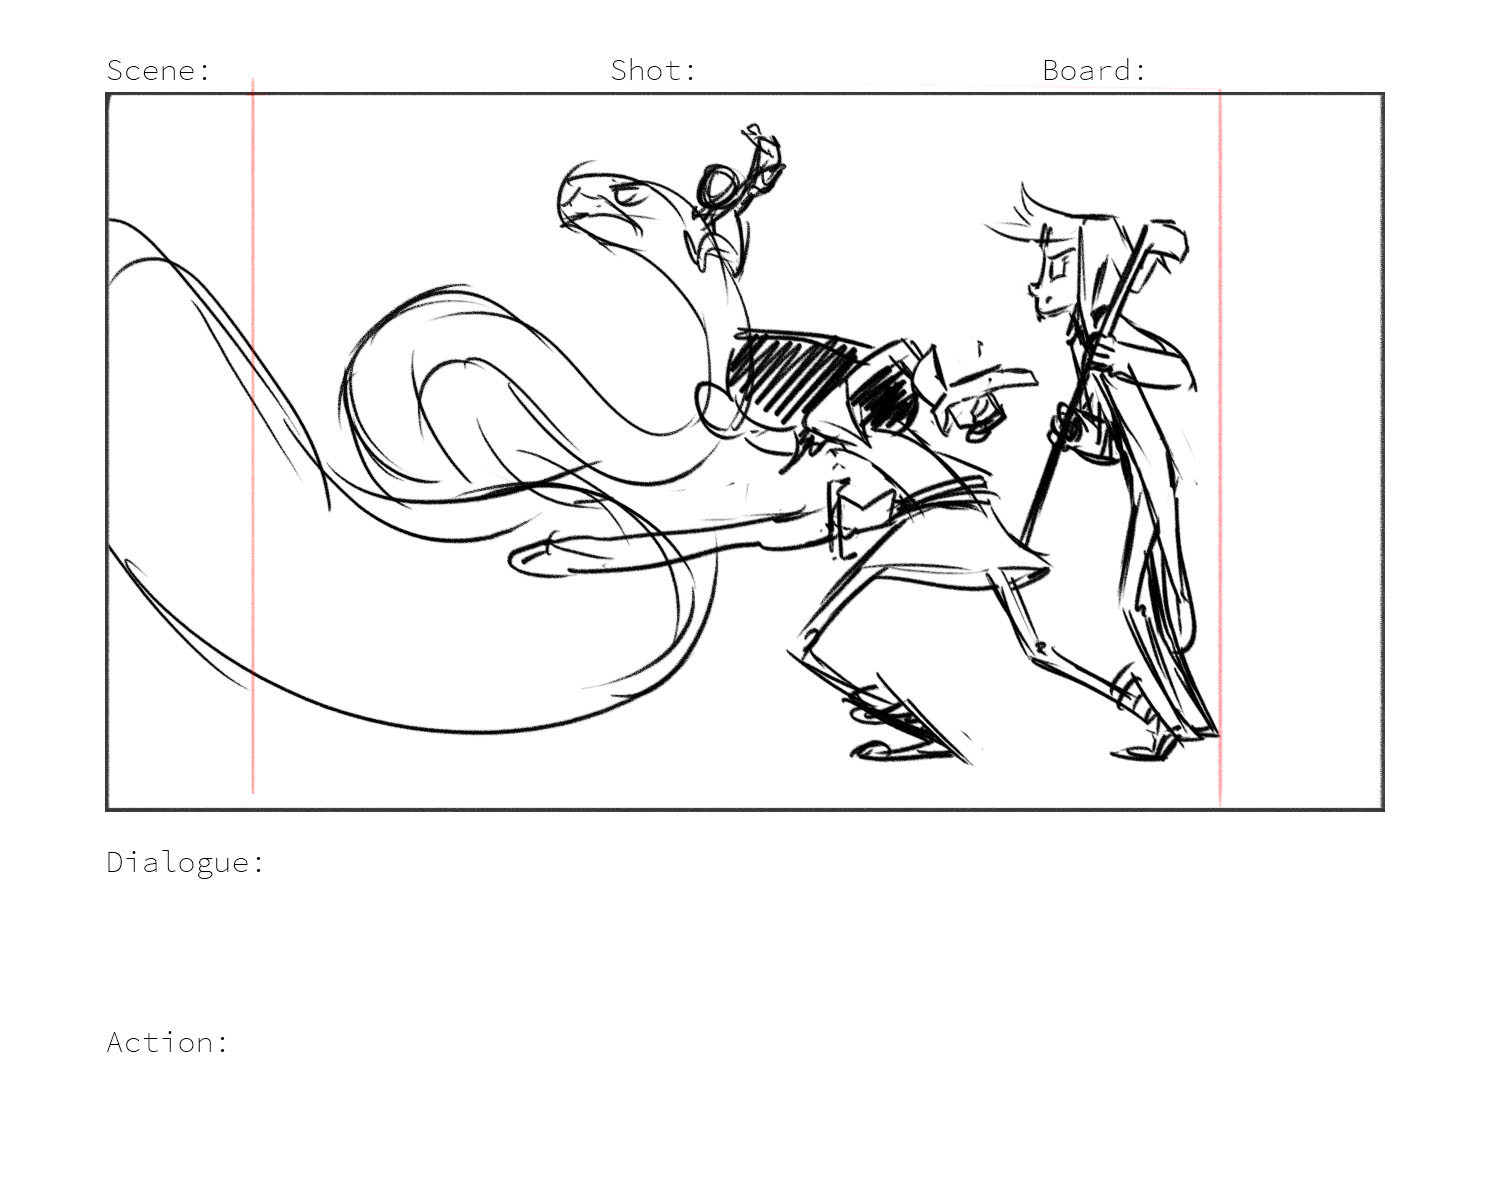Screen dimensions: 1487x1184
Task: Click the 'Board:' label
Action: [1094, 70]
